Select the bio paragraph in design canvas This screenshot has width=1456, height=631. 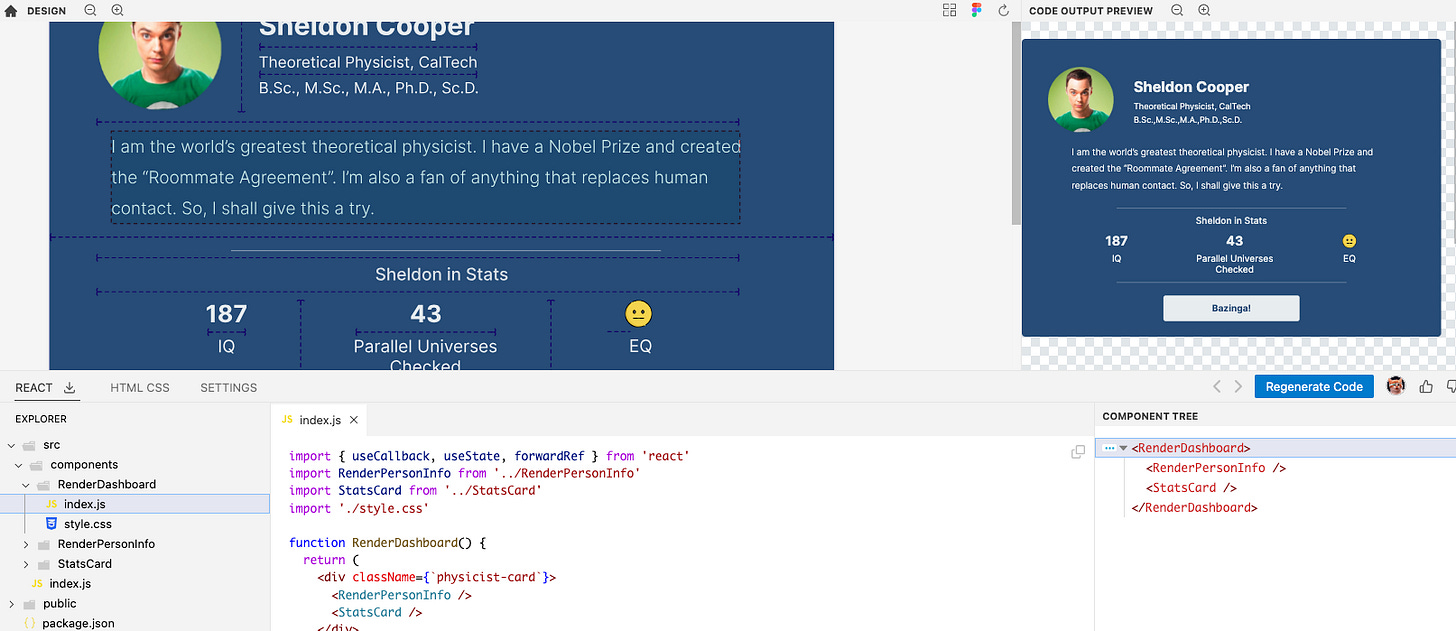pyautogui.click(x=426, y=177)
